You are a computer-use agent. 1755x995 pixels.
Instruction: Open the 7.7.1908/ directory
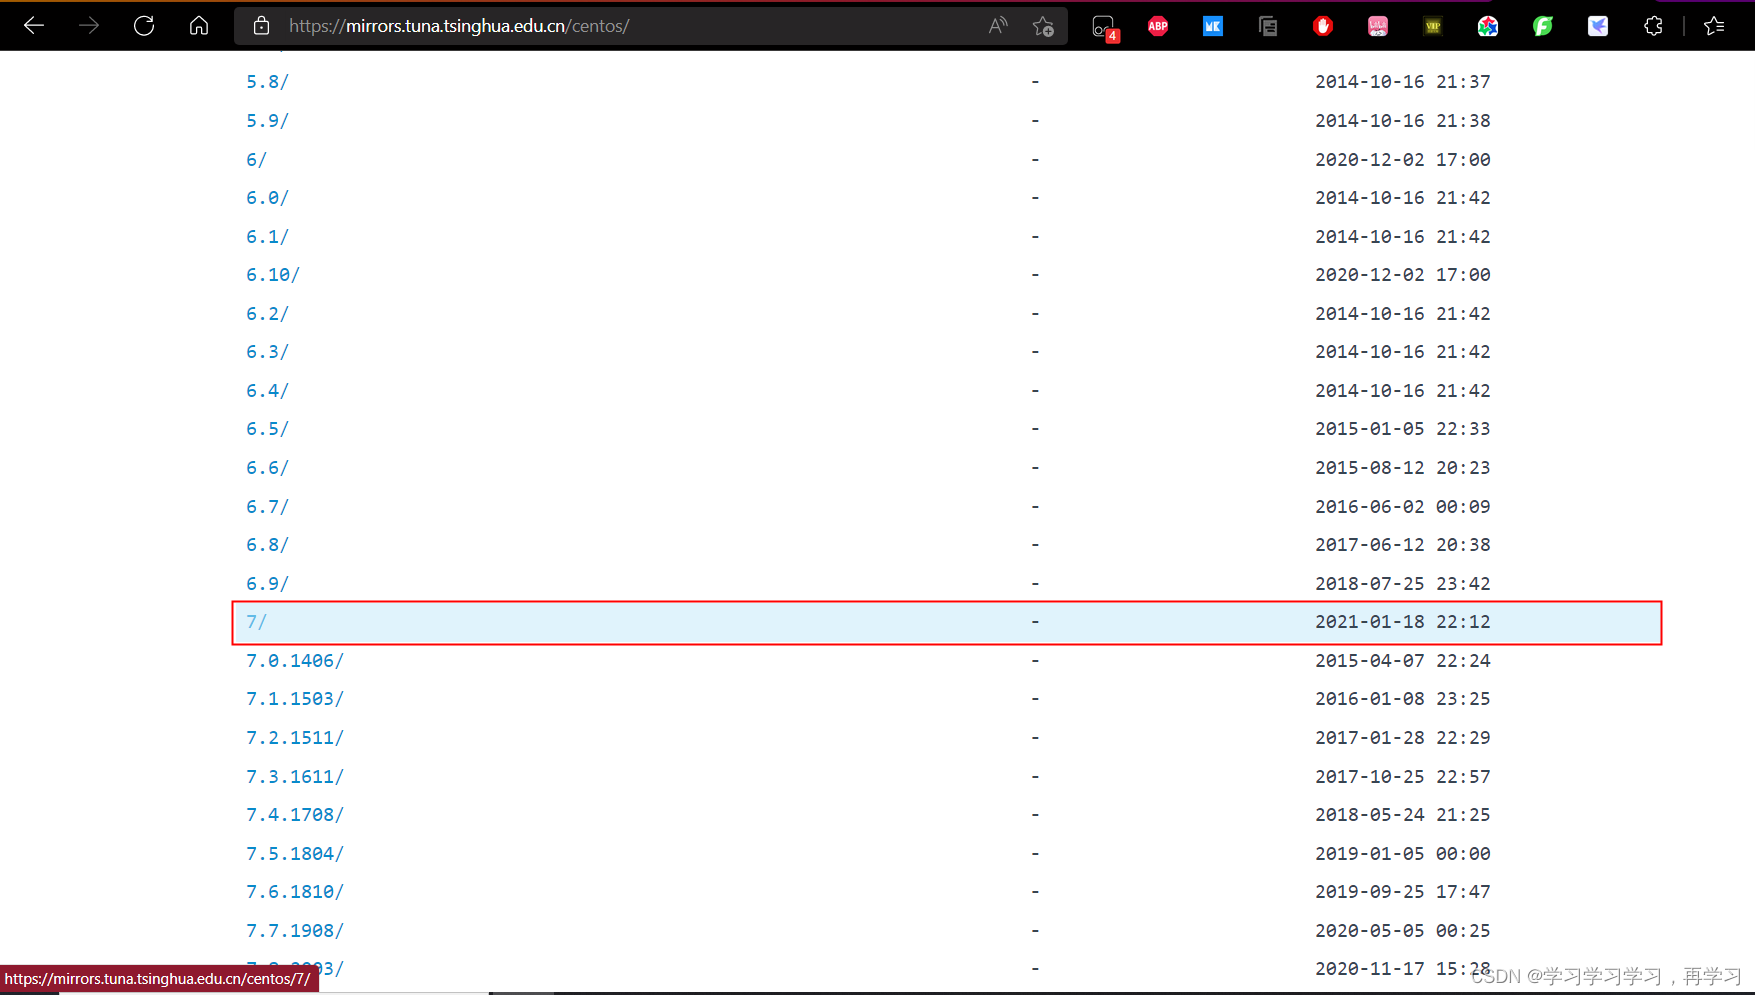(x=295, y=931)
